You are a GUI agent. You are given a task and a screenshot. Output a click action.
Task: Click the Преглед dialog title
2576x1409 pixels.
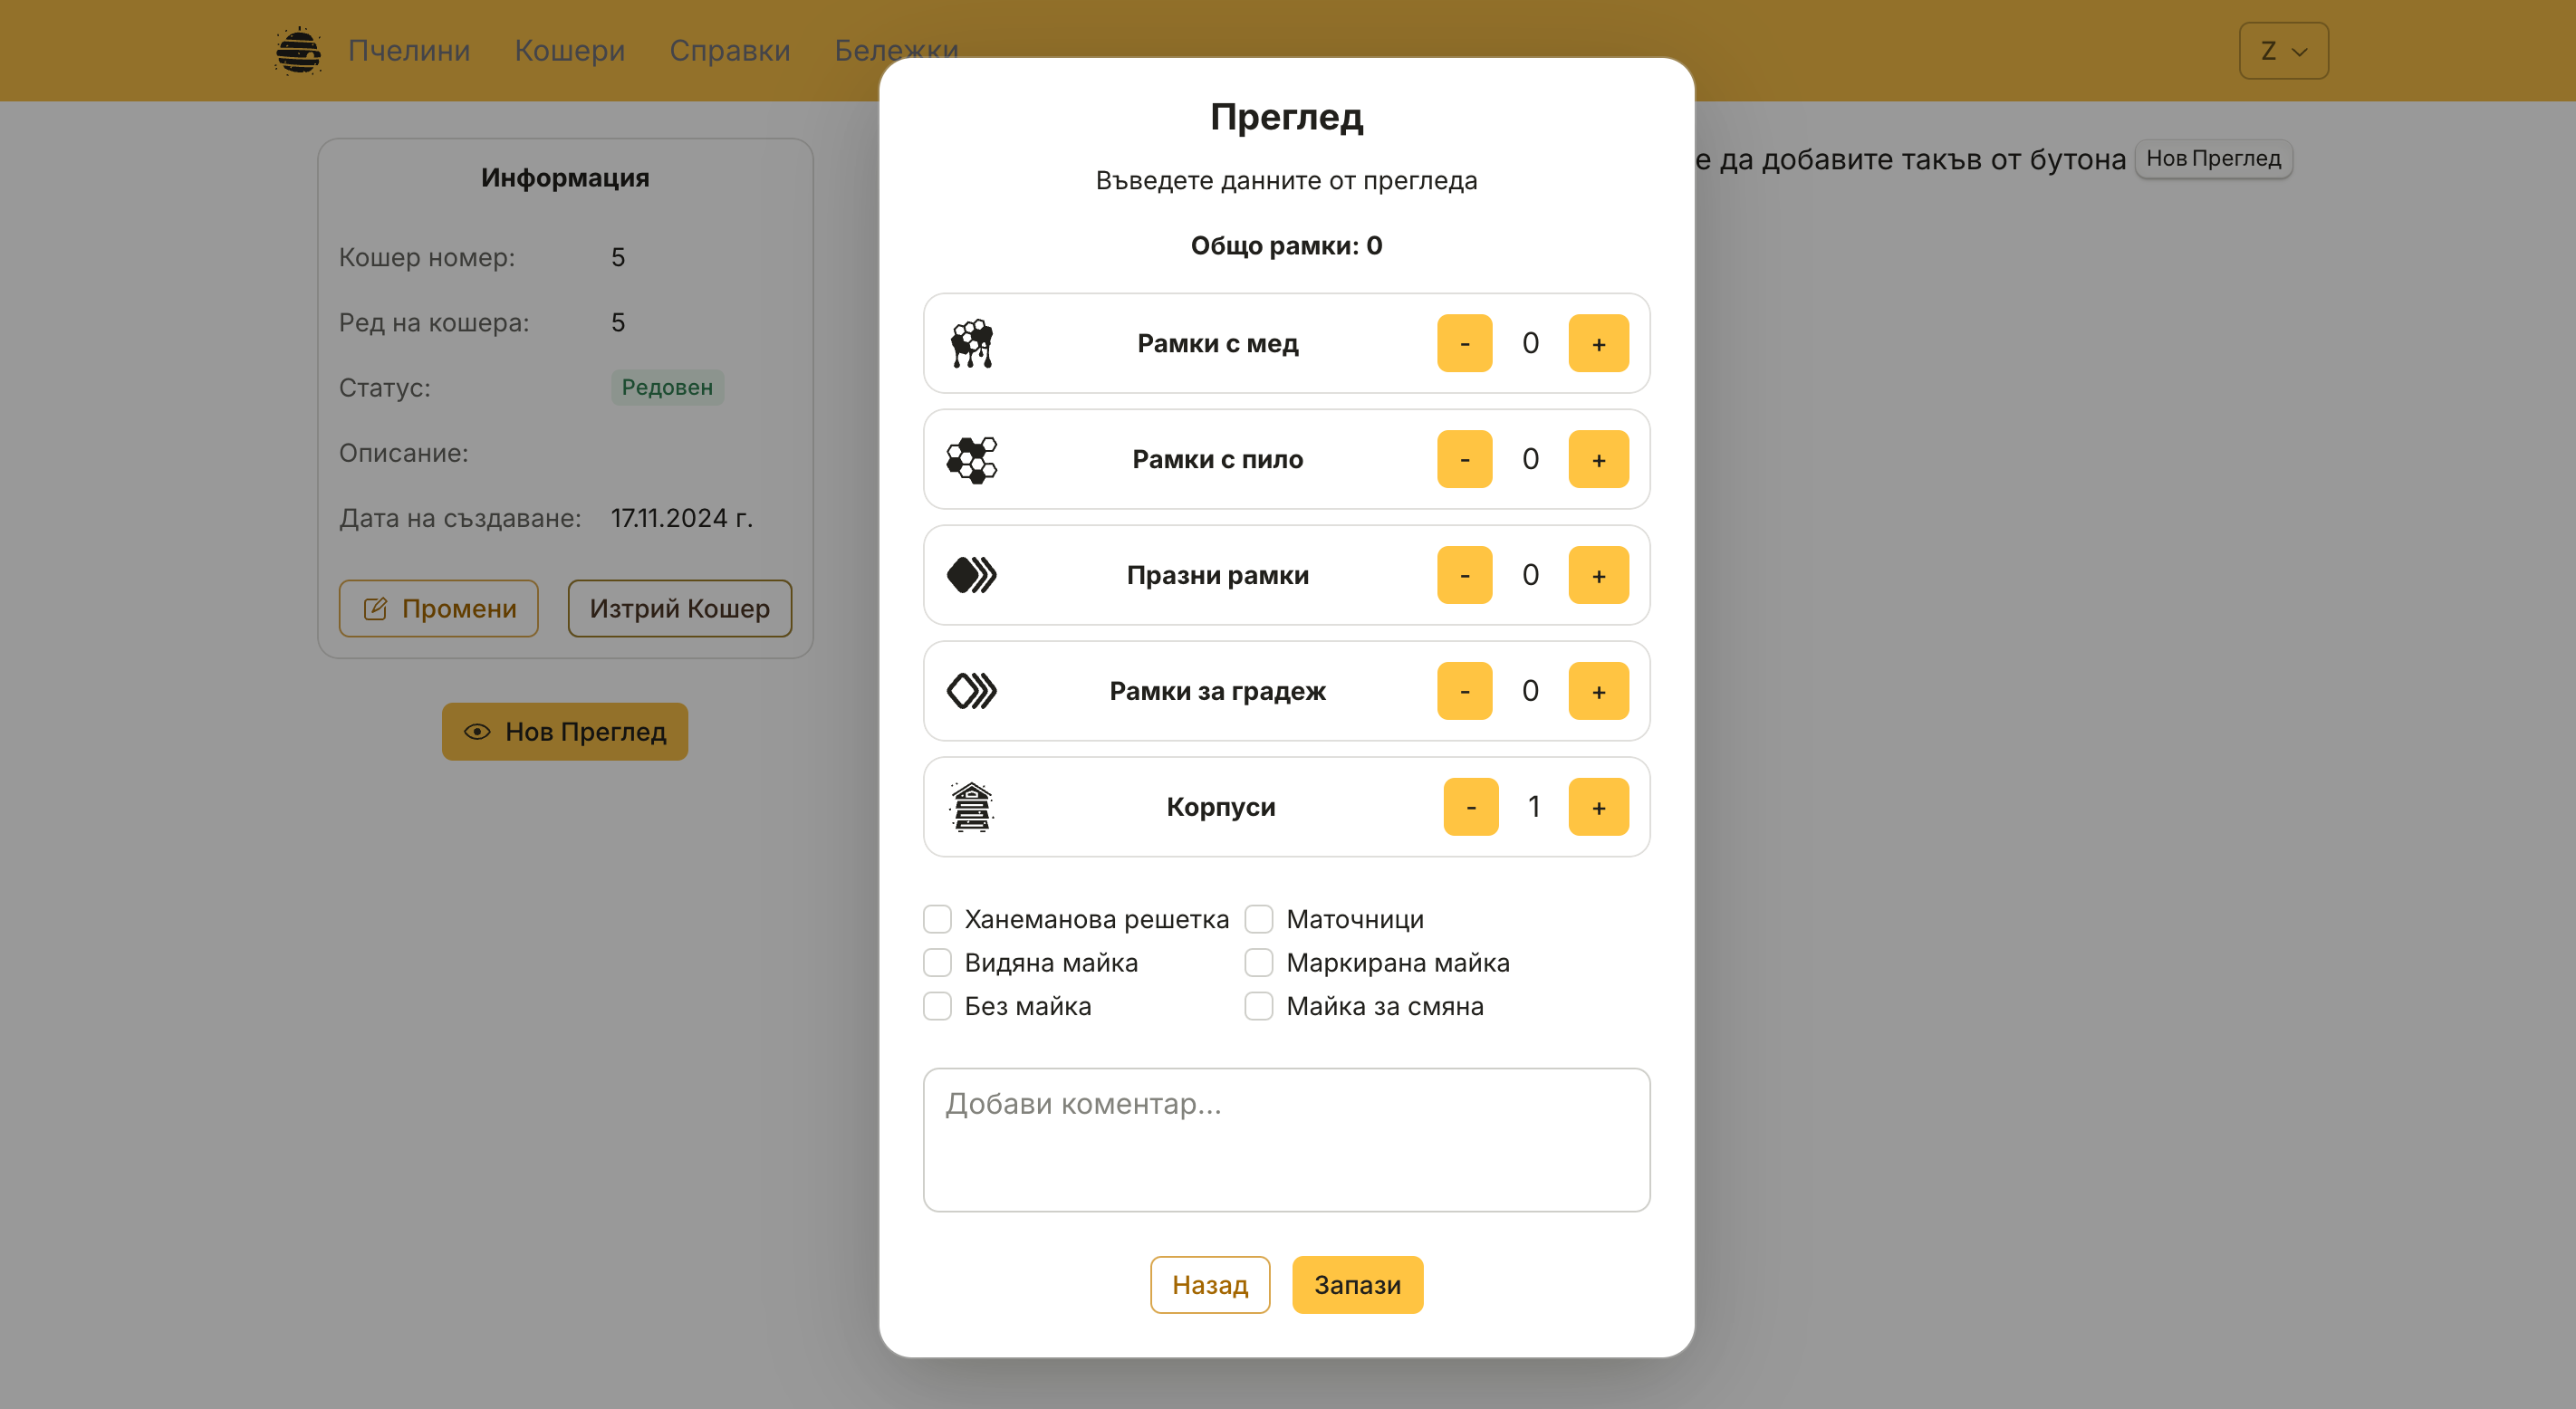pyautogui.click(x=1286, y=117)
